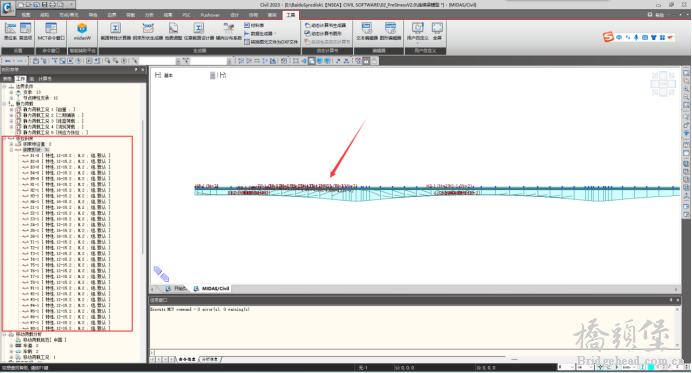692x373 pixels.
Task: Expand the 支承 supports tree node
Action: pyautogui.click(x=11, y=92)
